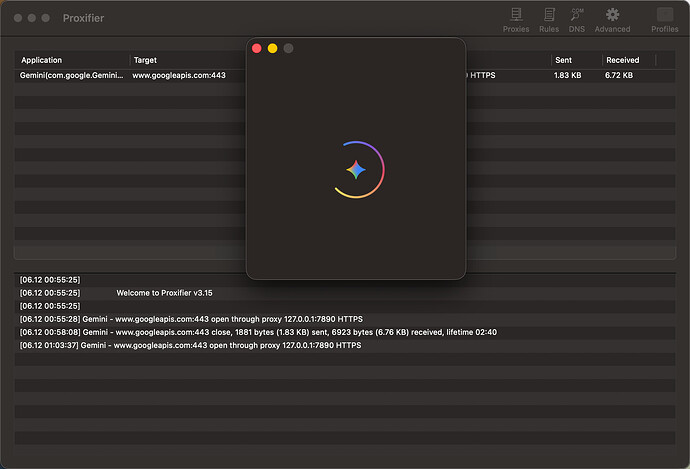Open the Profiles toolbar icon
The image size is (690, 469).
click(x=664, y=20)
